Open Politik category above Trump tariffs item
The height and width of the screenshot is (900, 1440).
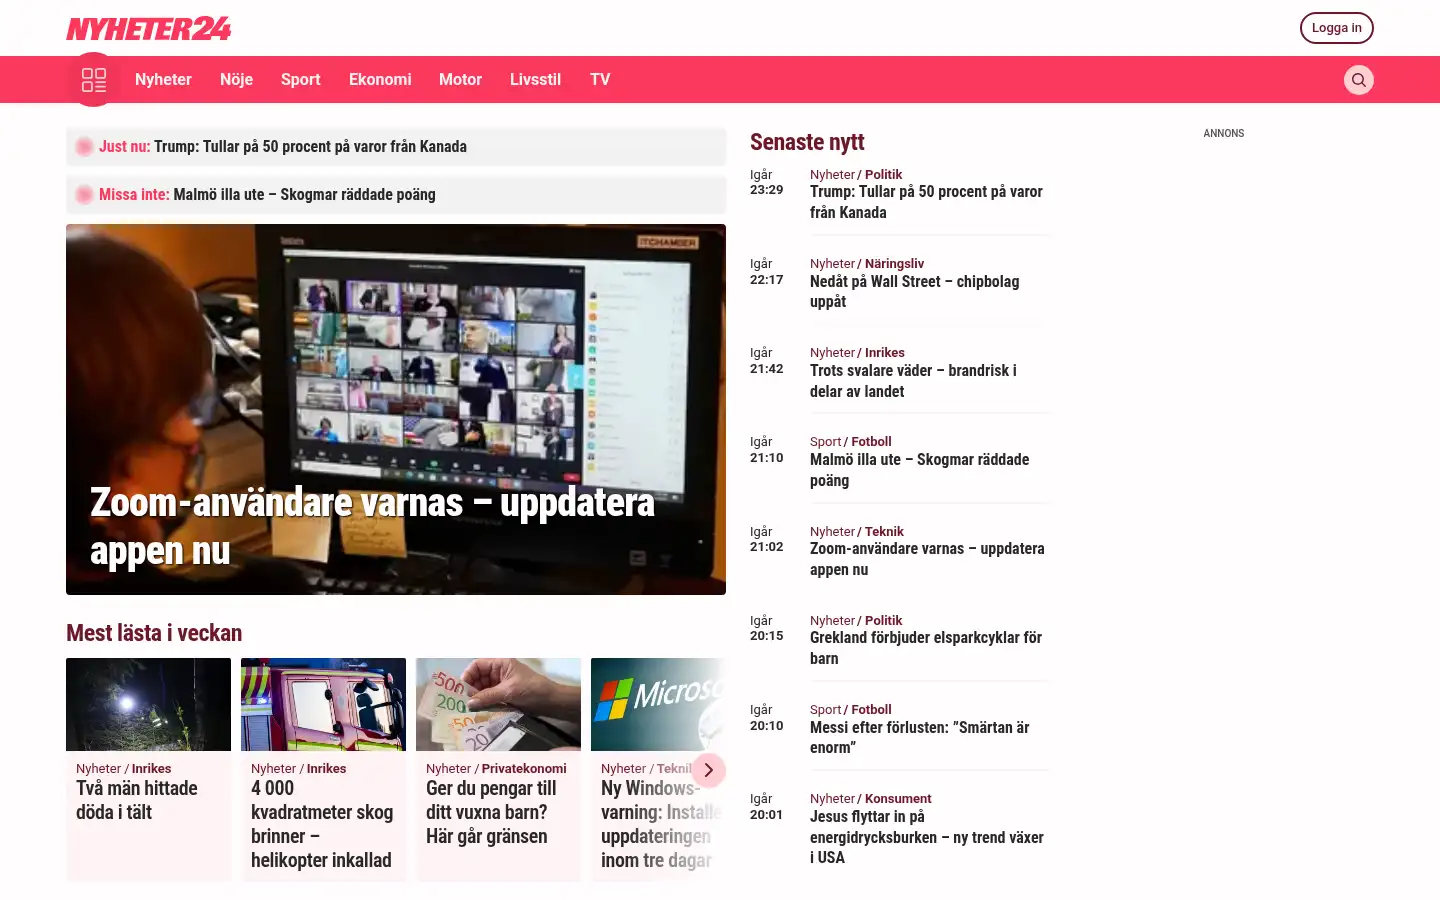883,175
